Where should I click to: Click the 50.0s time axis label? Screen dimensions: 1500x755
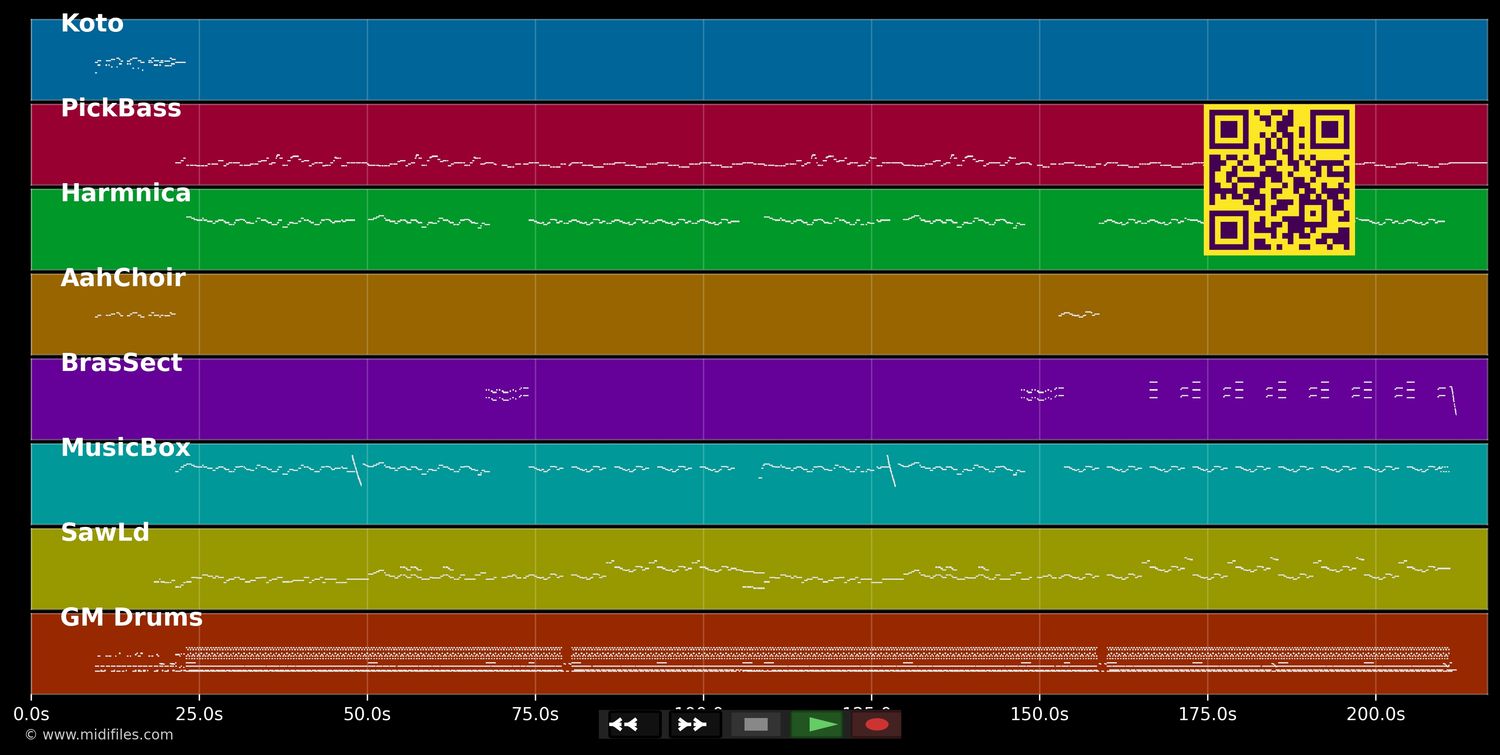367,715
